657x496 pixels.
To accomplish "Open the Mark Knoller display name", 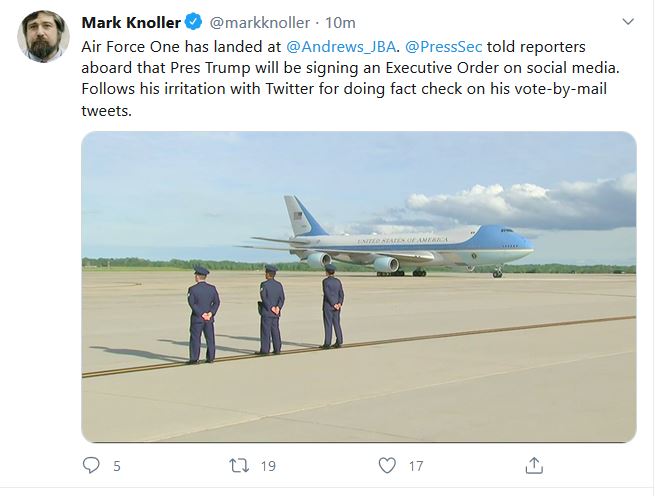I will pyautogui.click(x=131, y=22).
